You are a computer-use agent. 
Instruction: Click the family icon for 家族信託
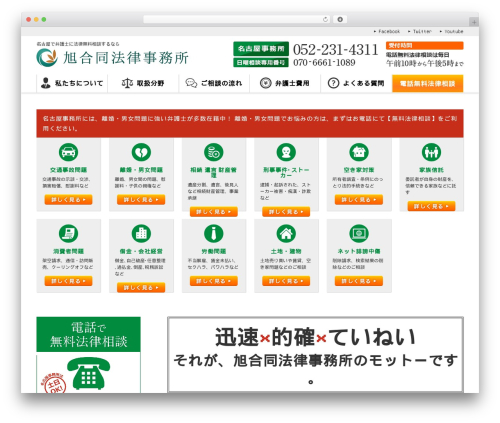click(x=431, y=152)
